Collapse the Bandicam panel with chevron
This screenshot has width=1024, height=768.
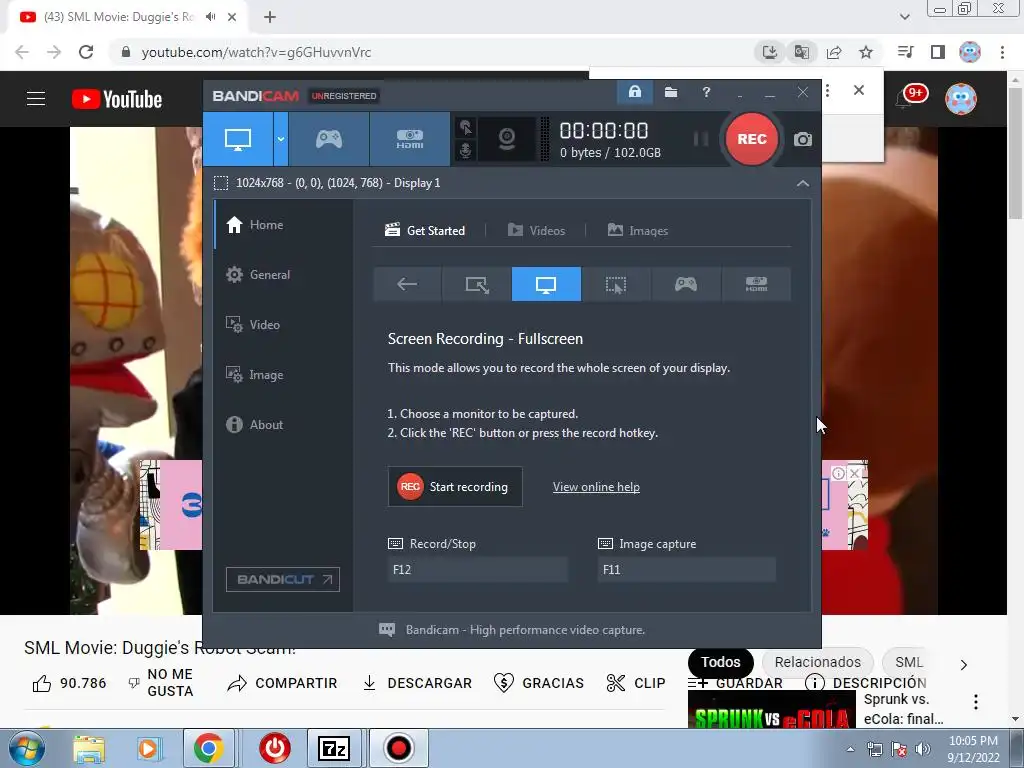click(803, 184)
